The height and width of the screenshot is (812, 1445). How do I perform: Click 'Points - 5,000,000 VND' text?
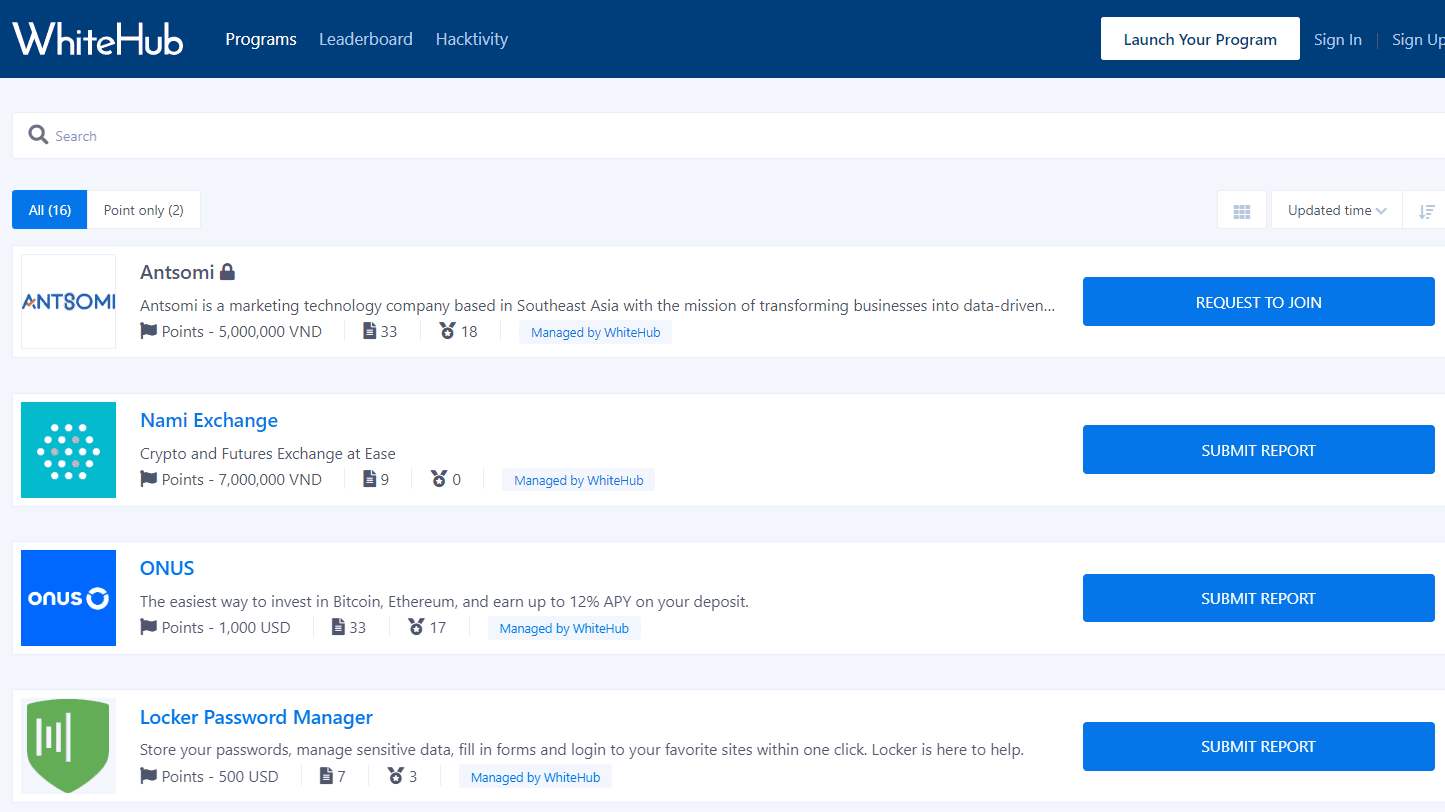(x=242, y=331)
